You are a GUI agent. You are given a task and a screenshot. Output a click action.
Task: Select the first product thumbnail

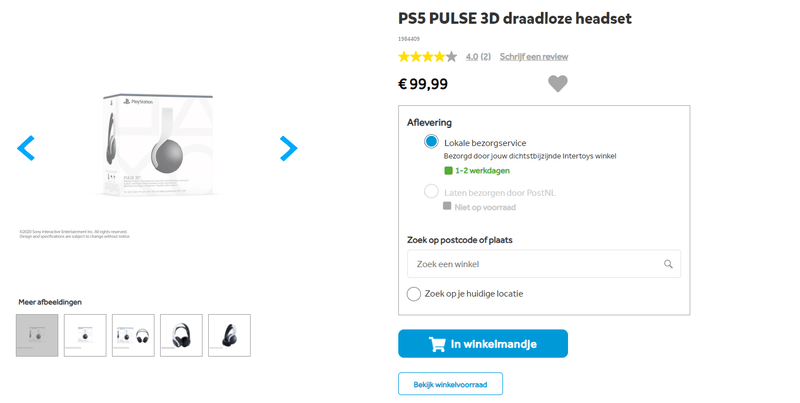tap(37, 335)
